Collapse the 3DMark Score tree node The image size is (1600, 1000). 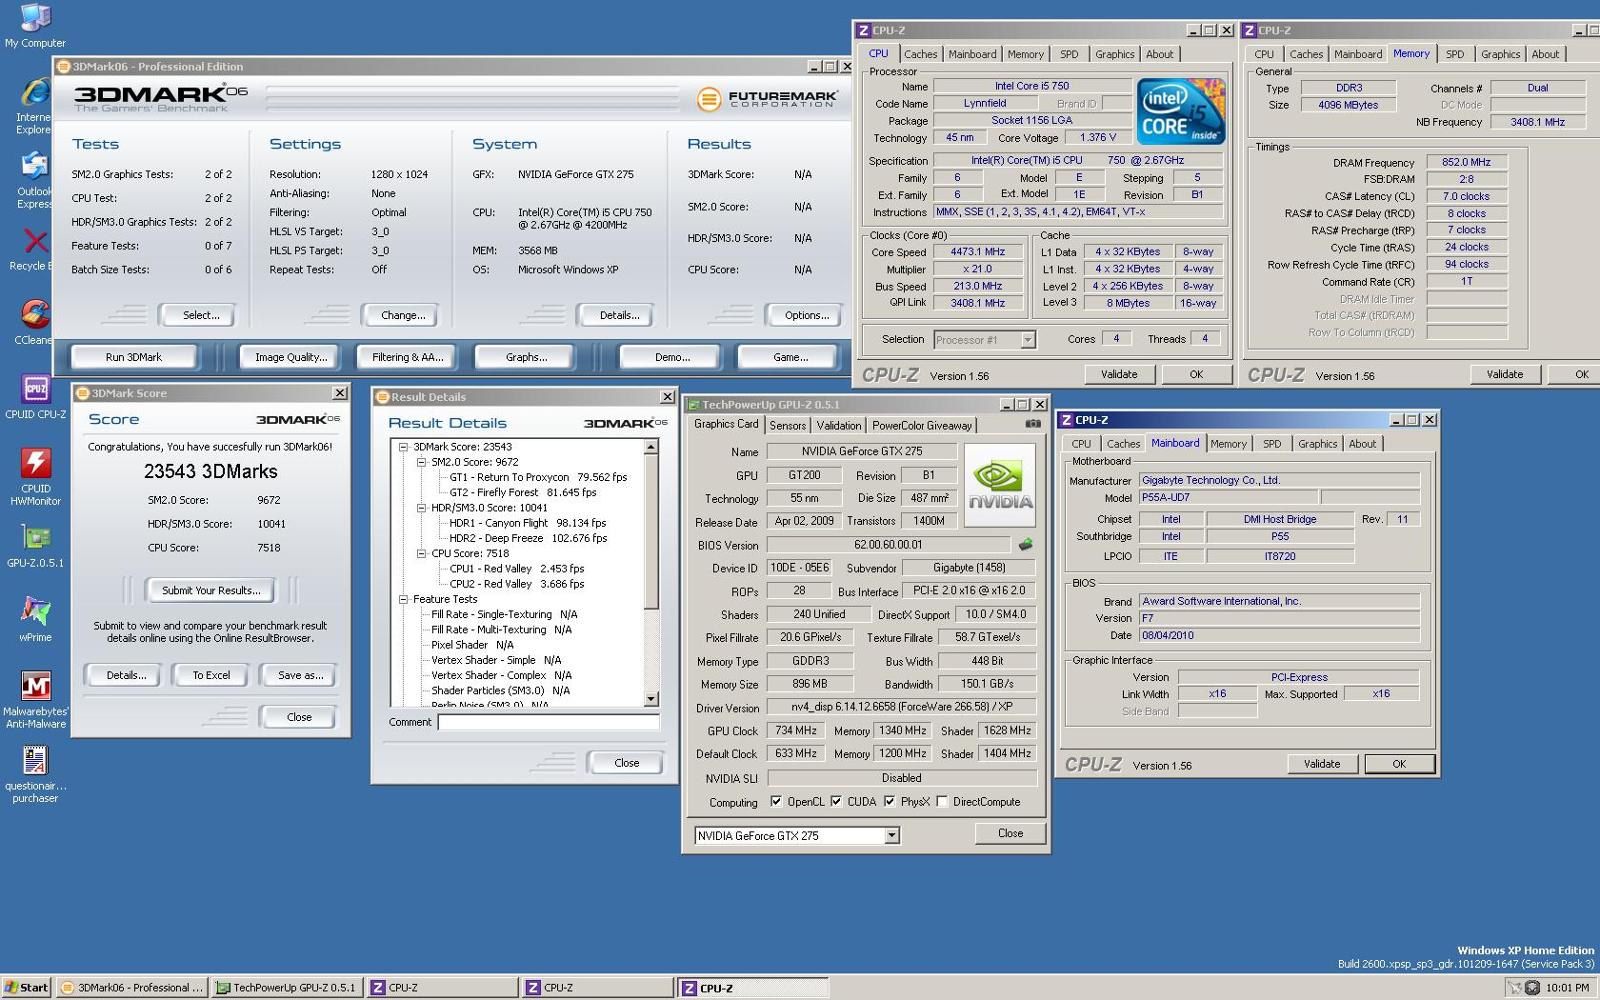(x=403, y=447)
